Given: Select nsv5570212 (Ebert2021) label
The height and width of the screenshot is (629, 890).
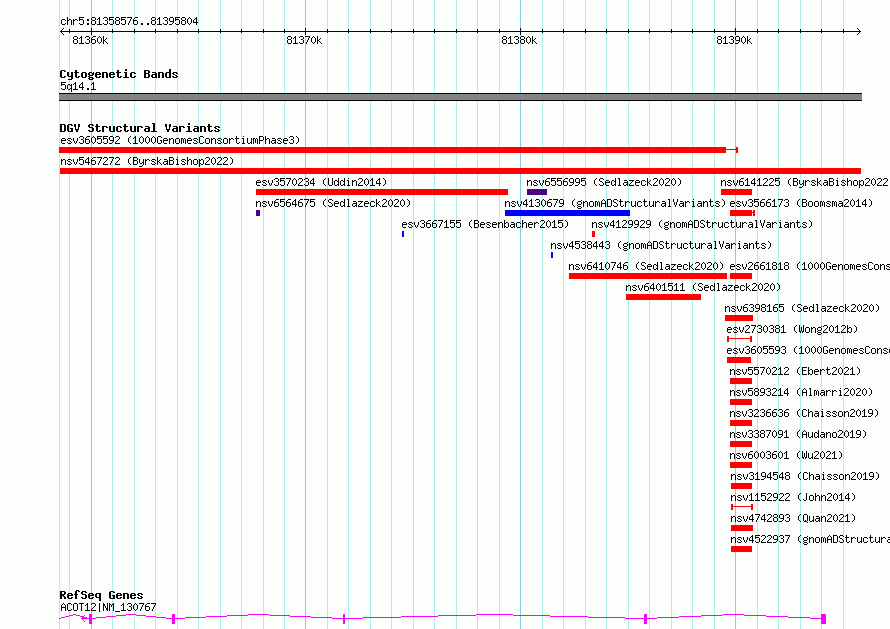Looking at the screenshot, I should point(795,371).
